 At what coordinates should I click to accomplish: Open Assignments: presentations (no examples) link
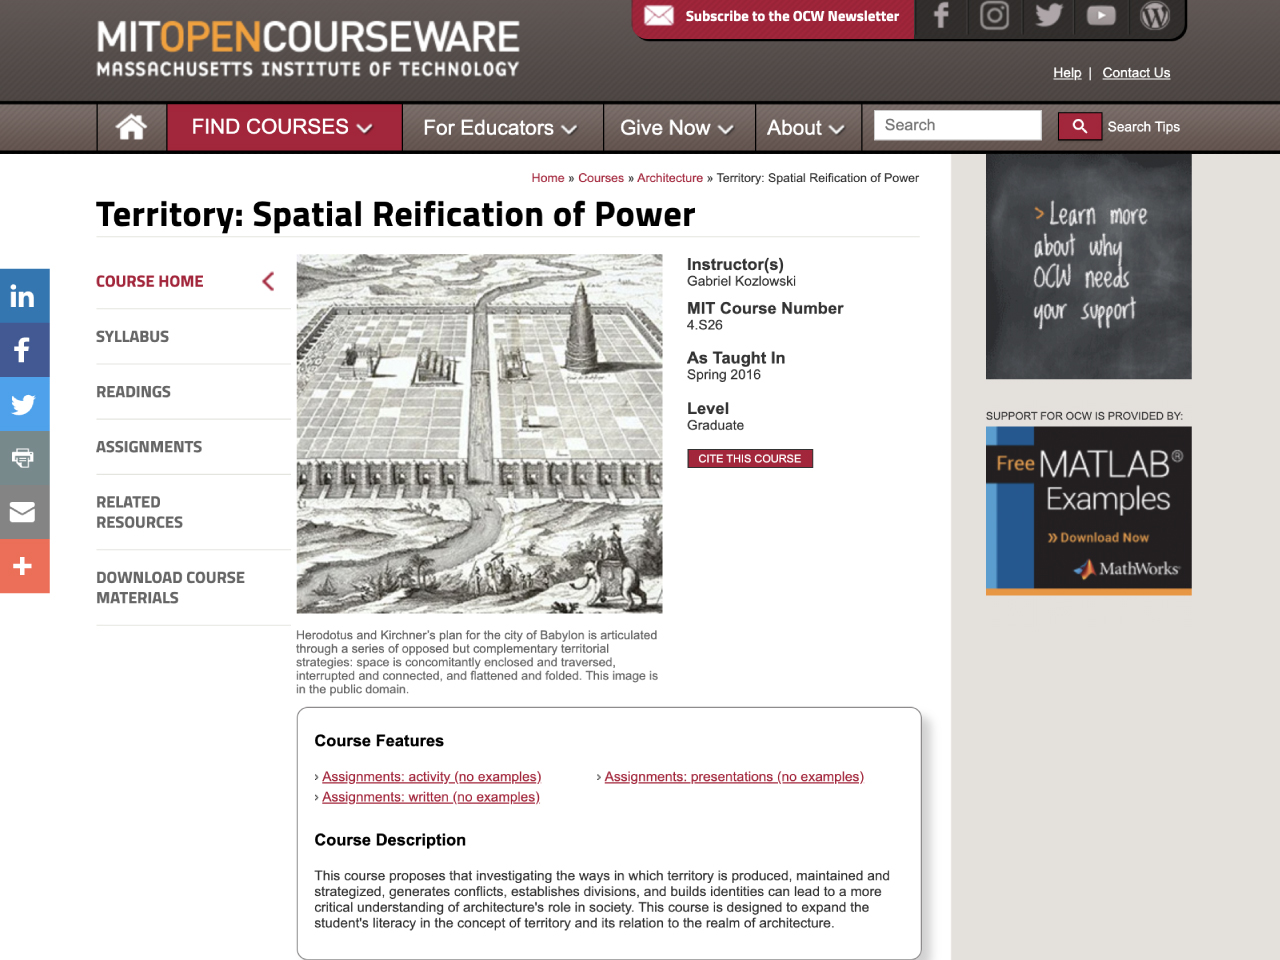pyautogui.click(x=734, y=776)
